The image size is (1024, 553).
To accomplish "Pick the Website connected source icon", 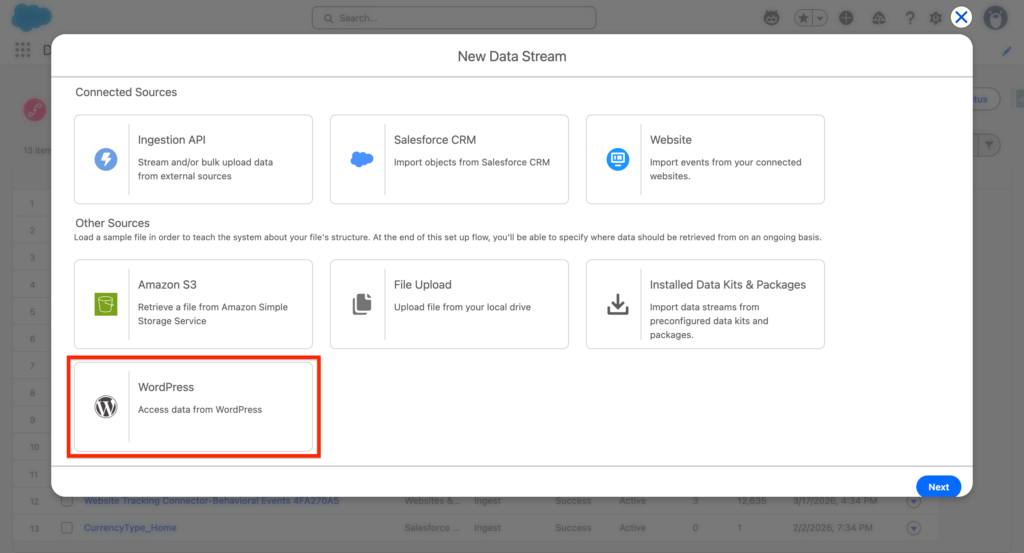I will click(x=617, y=159).
